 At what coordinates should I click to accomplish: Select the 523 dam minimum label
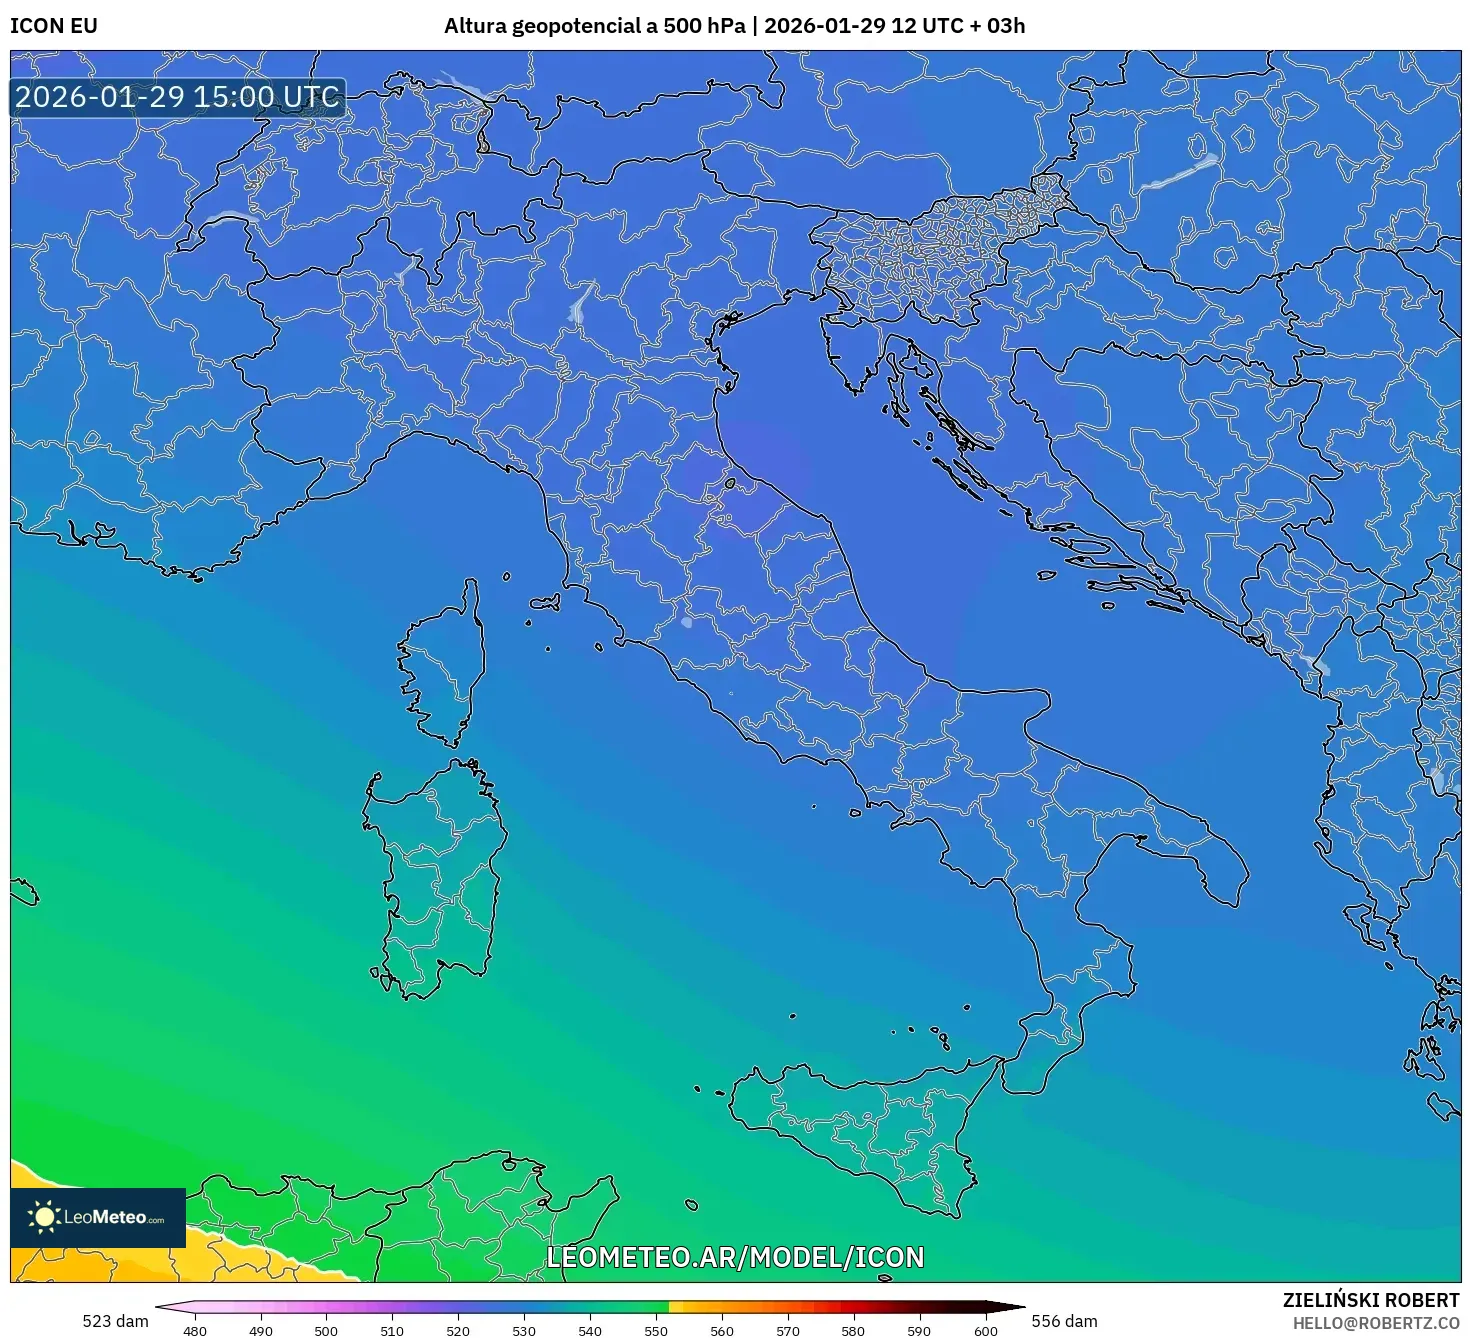(x=113, y=1320)
